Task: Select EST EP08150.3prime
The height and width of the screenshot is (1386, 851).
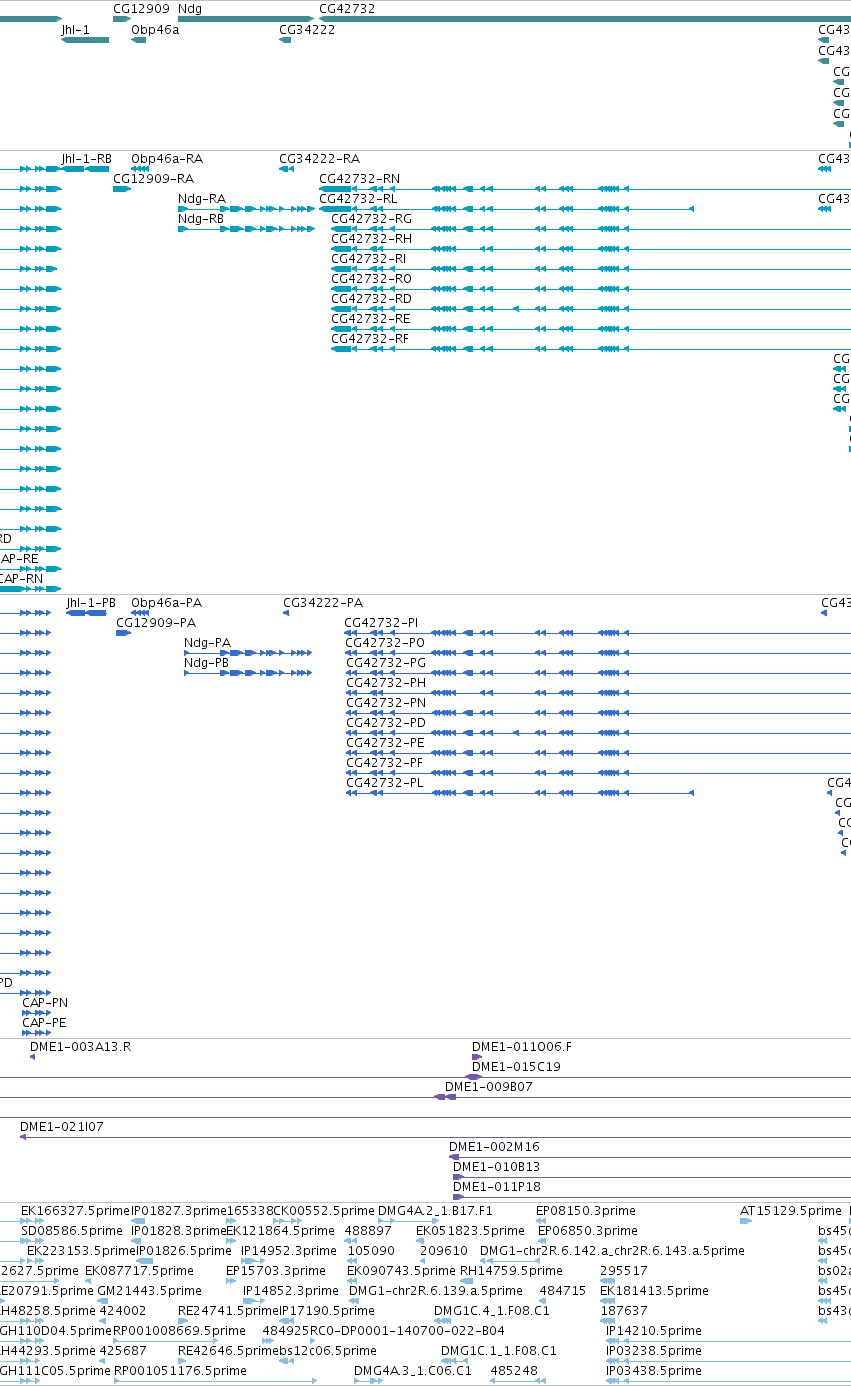Action: click(x=586, y=1210)
